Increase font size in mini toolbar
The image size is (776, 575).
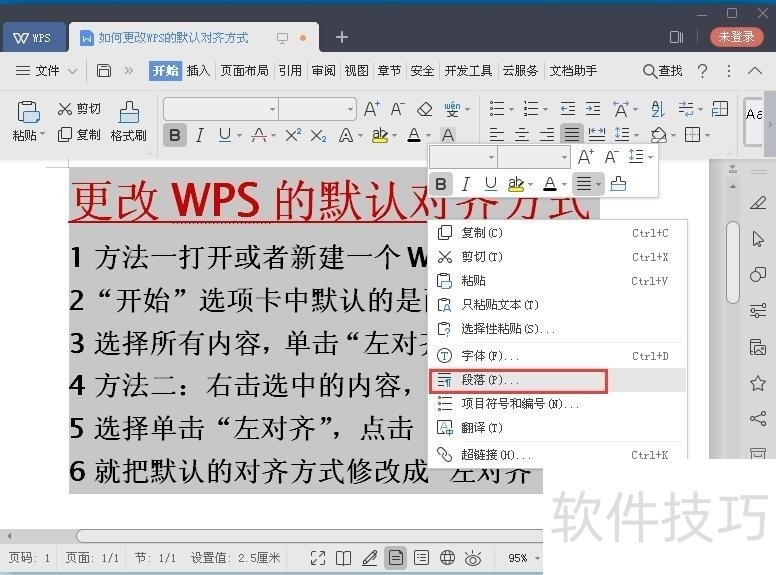(585, 157)
